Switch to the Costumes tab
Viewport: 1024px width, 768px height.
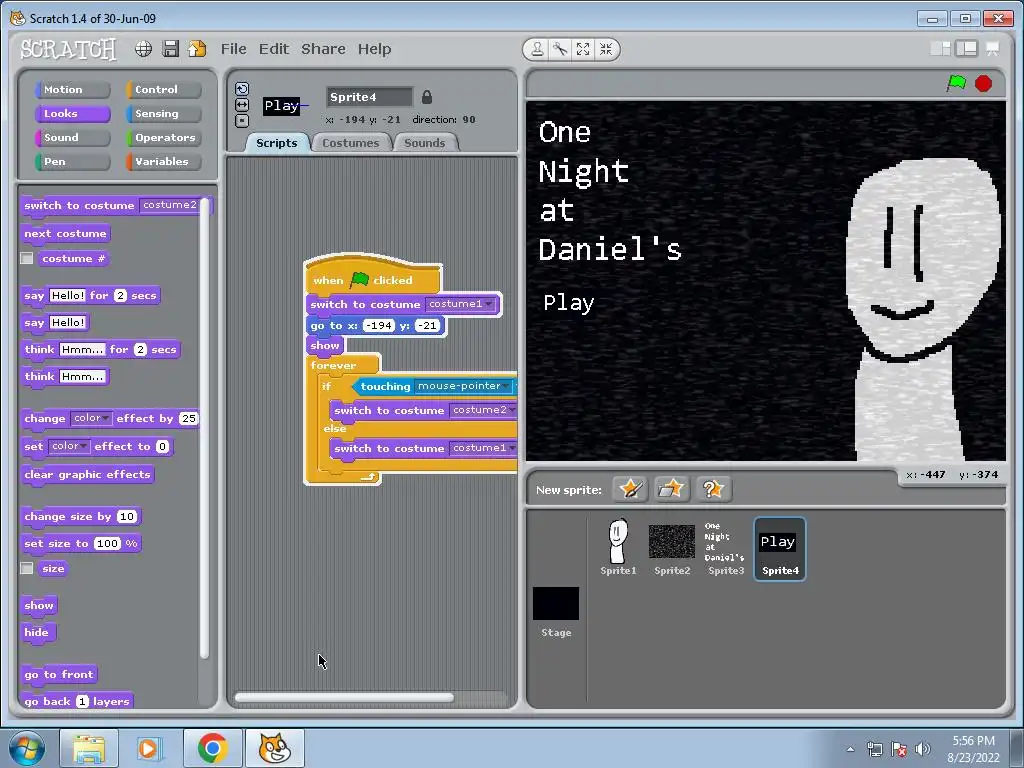(x=351, y=143)
